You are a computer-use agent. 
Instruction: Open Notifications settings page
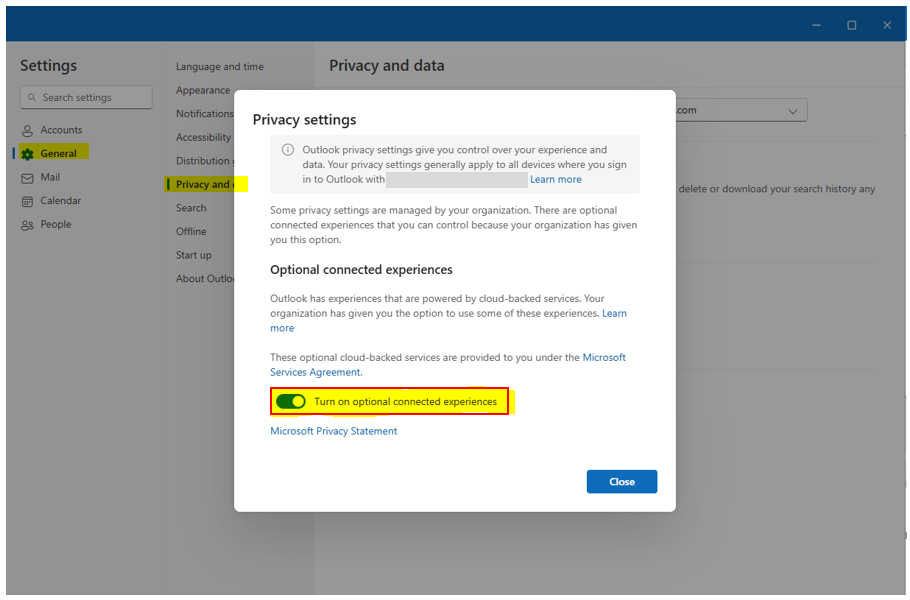(205, 114)
